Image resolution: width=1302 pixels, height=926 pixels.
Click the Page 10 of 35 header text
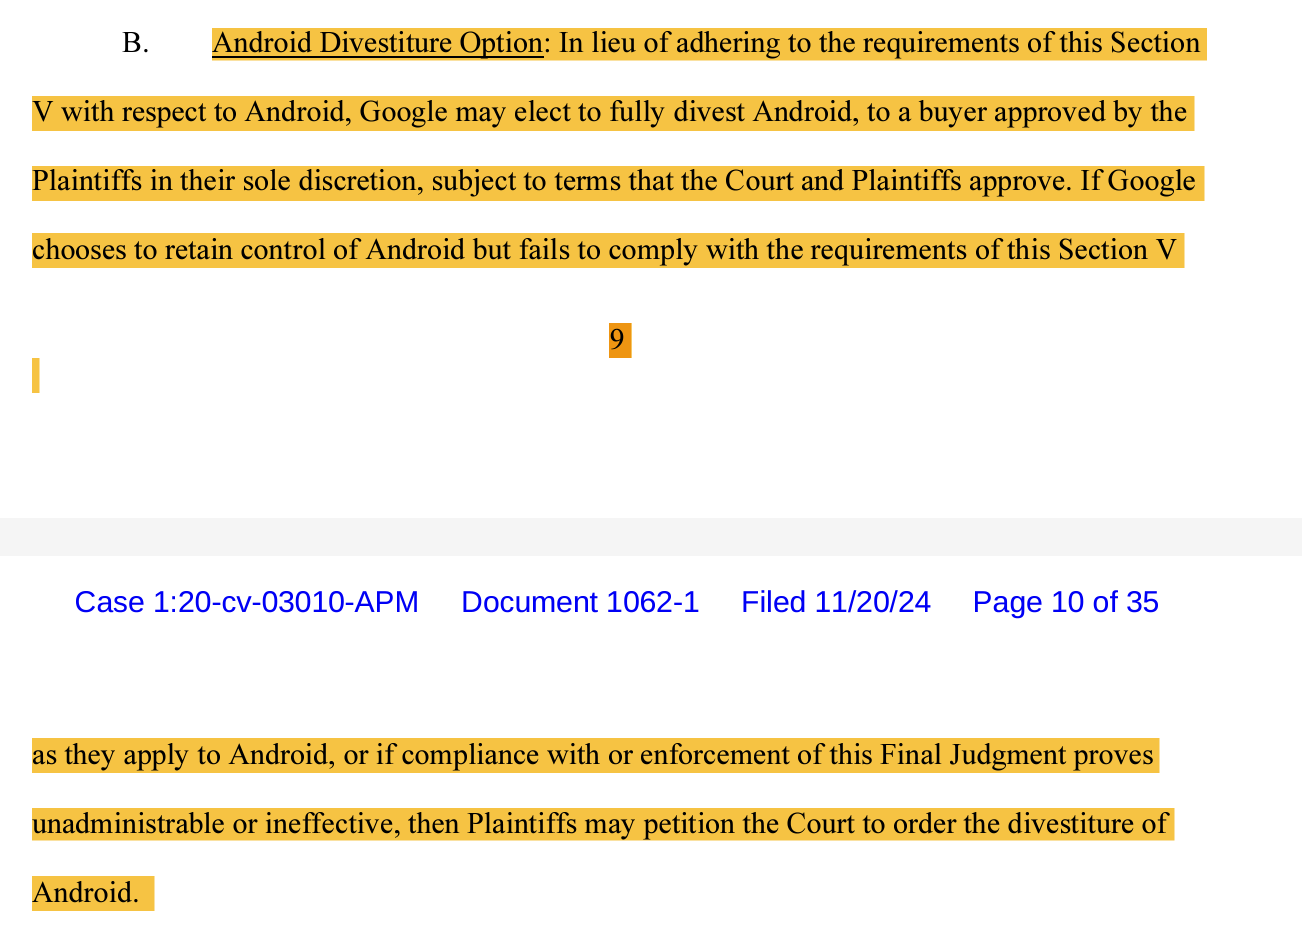(1066, 602)
